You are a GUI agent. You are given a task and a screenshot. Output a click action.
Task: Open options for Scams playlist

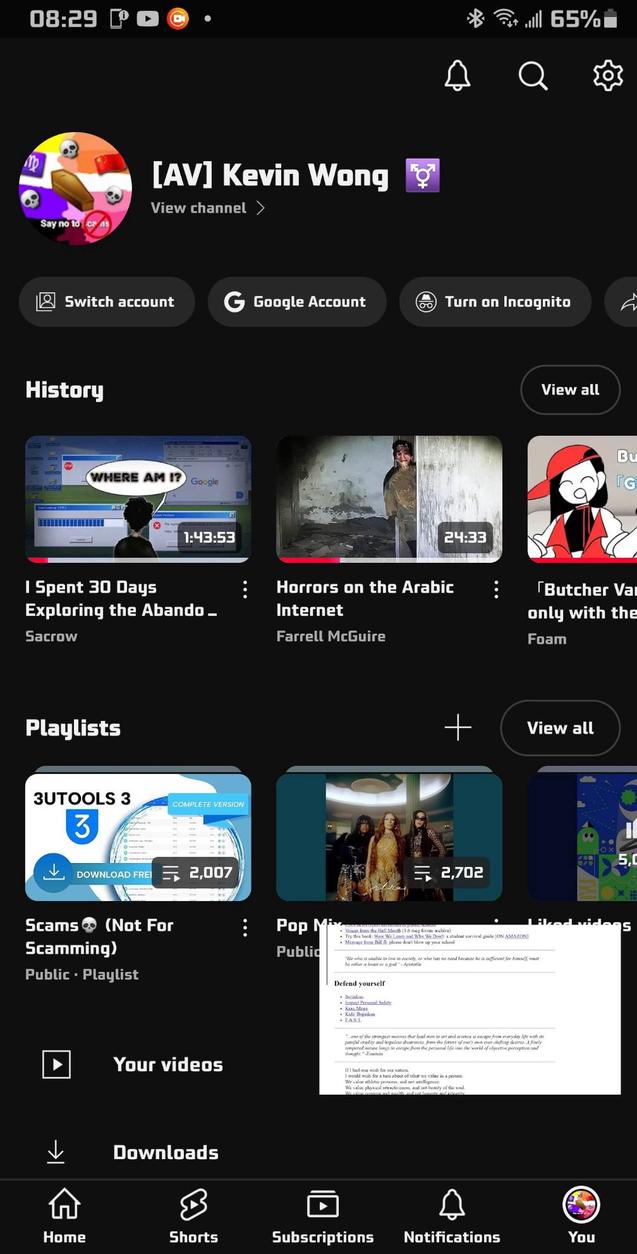[244, 927]
